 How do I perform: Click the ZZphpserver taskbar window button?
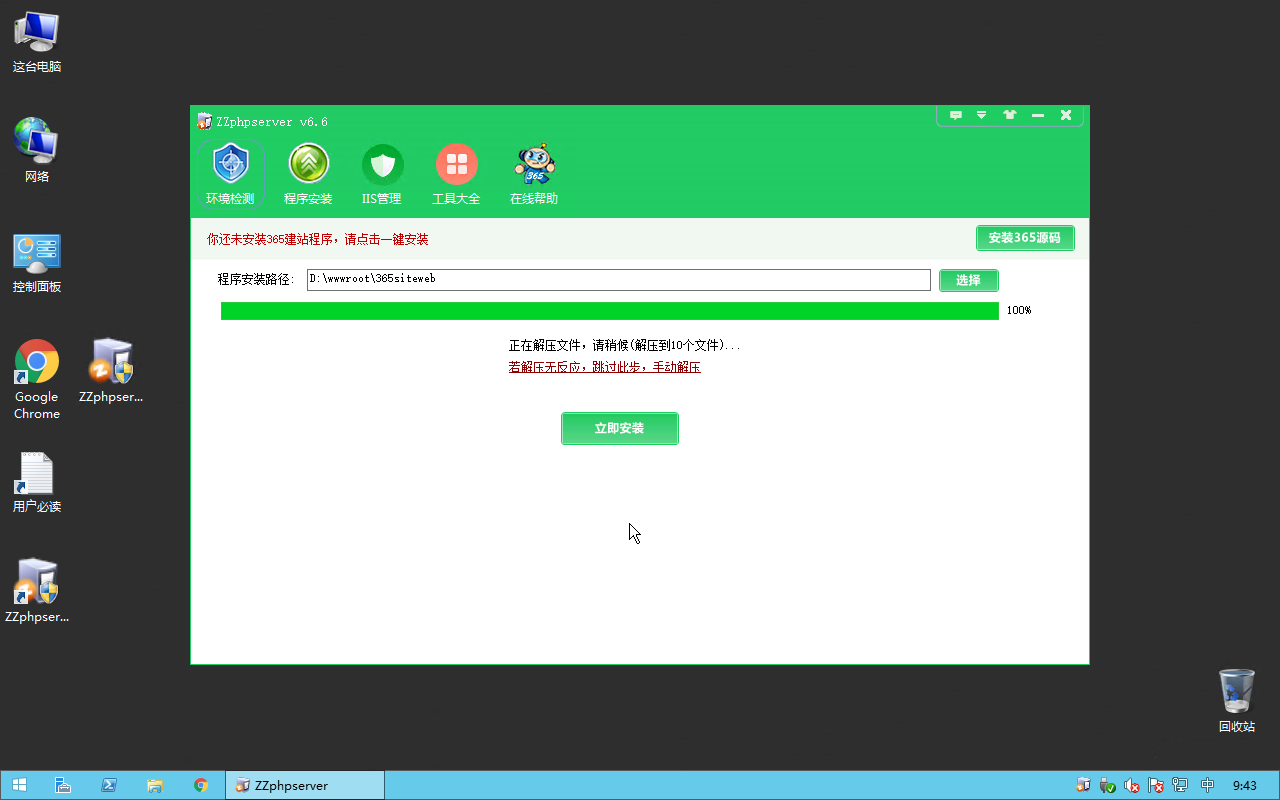[x=305, y=785]
